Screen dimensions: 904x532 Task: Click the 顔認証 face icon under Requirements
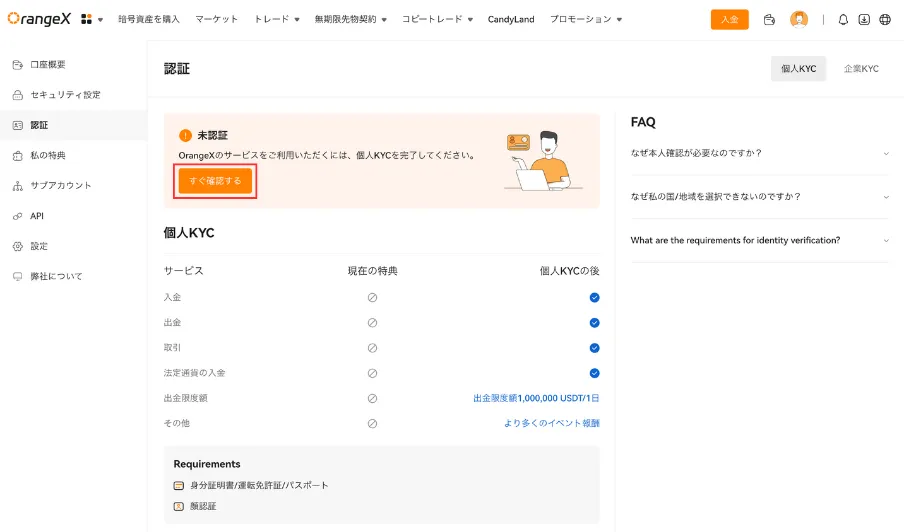point(179,506)
